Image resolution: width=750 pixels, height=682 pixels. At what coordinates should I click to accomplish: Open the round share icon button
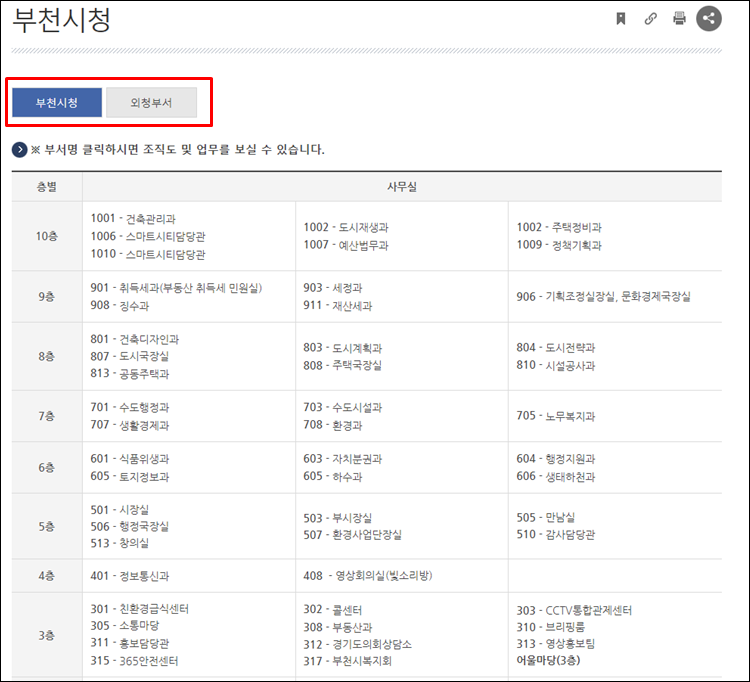708,19
